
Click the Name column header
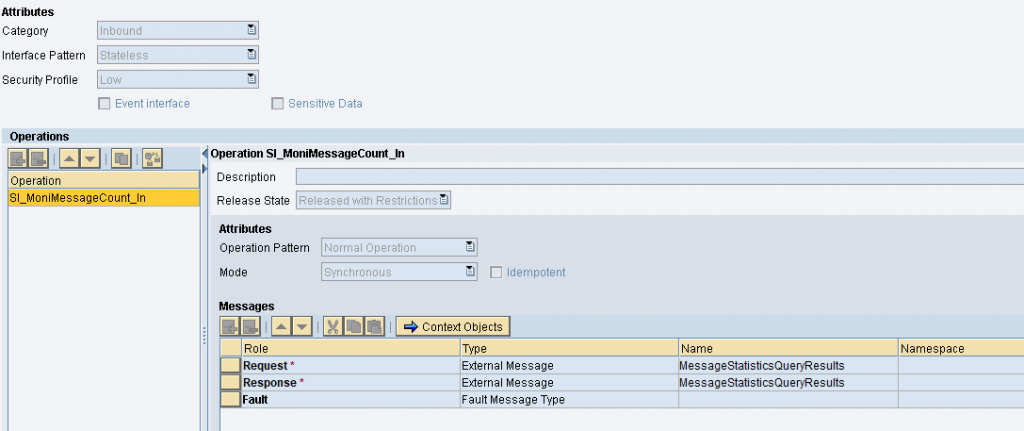[788, 349]
